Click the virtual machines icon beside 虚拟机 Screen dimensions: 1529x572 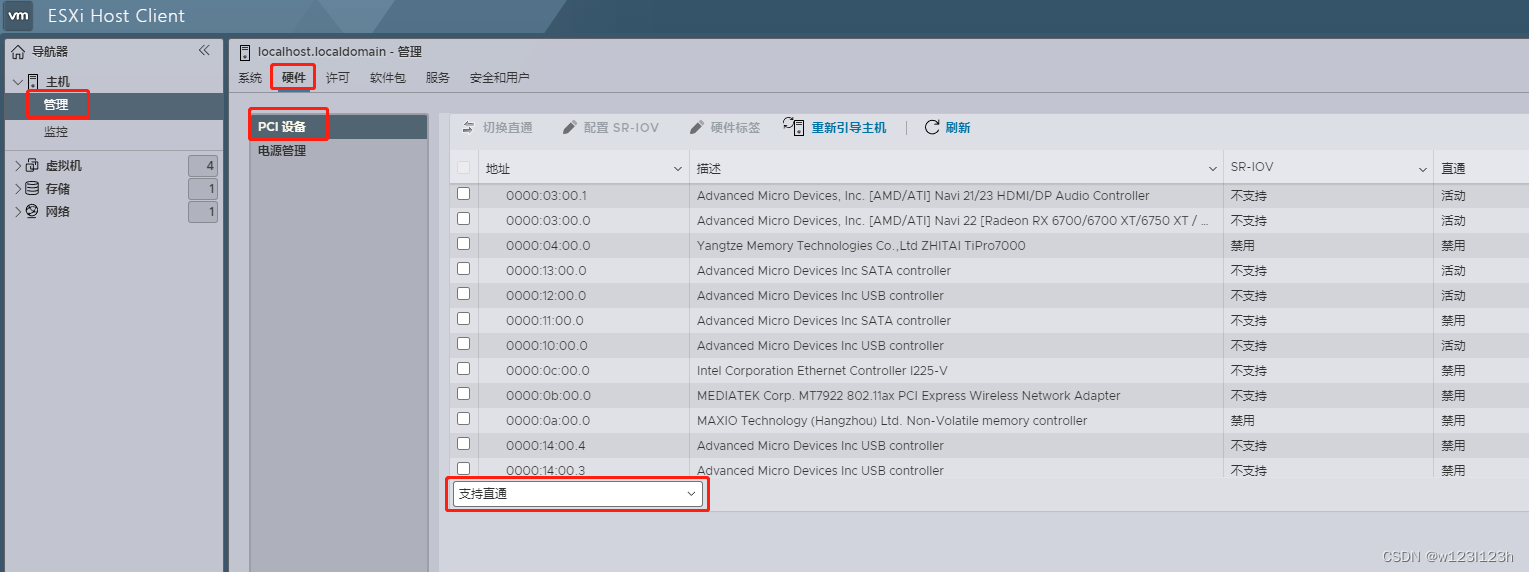click(32, 166)
